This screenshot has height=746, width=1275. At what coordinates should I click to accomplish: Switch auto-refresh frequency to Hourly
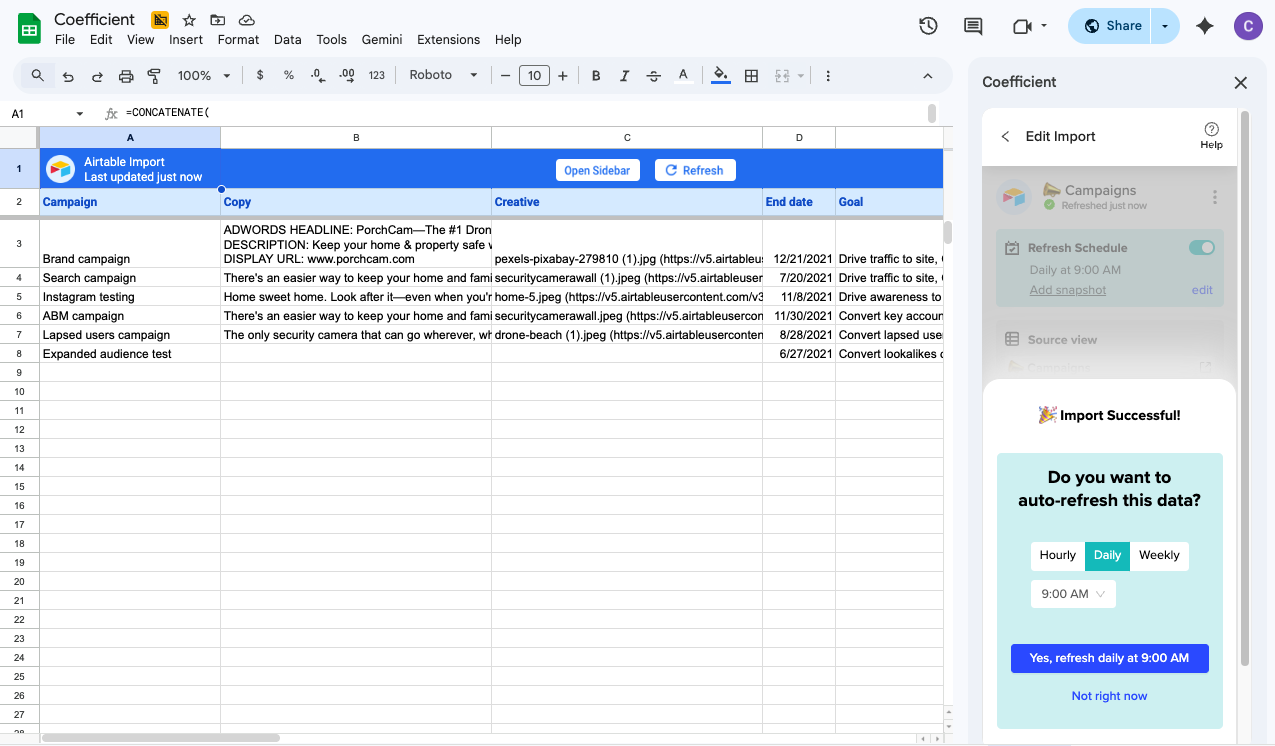[x=1057, y=556]
